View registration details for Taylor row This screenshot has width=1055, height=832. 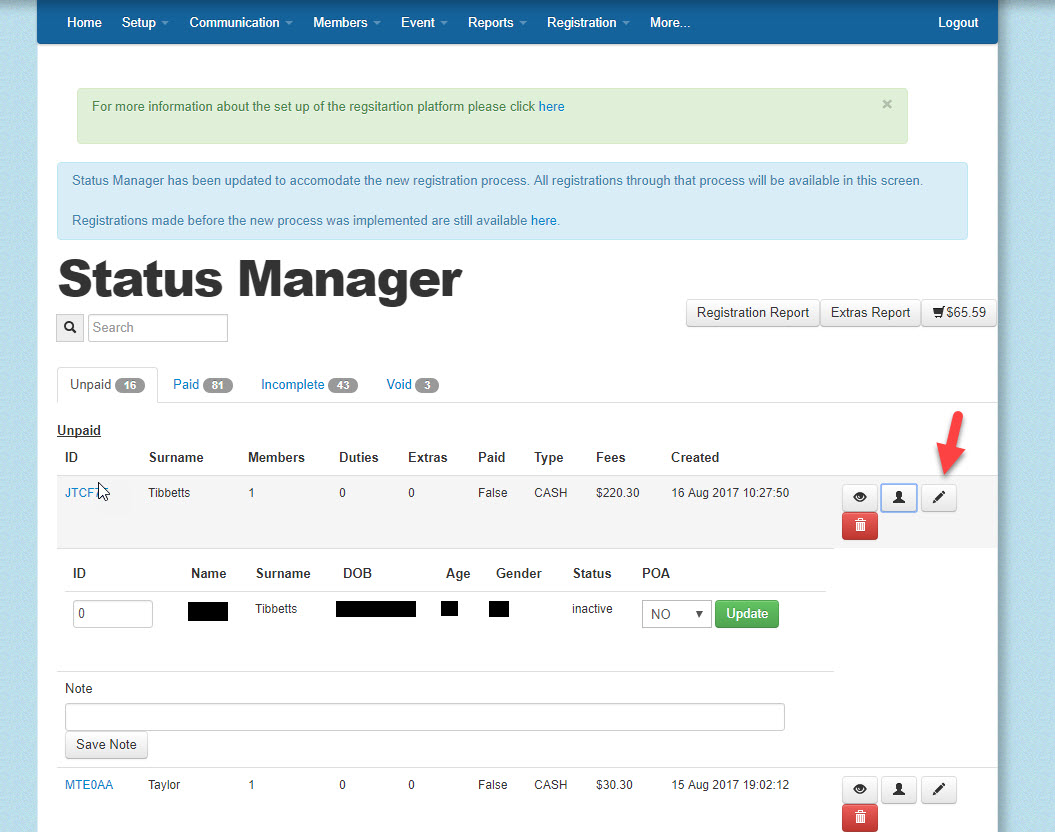[859, 789]
